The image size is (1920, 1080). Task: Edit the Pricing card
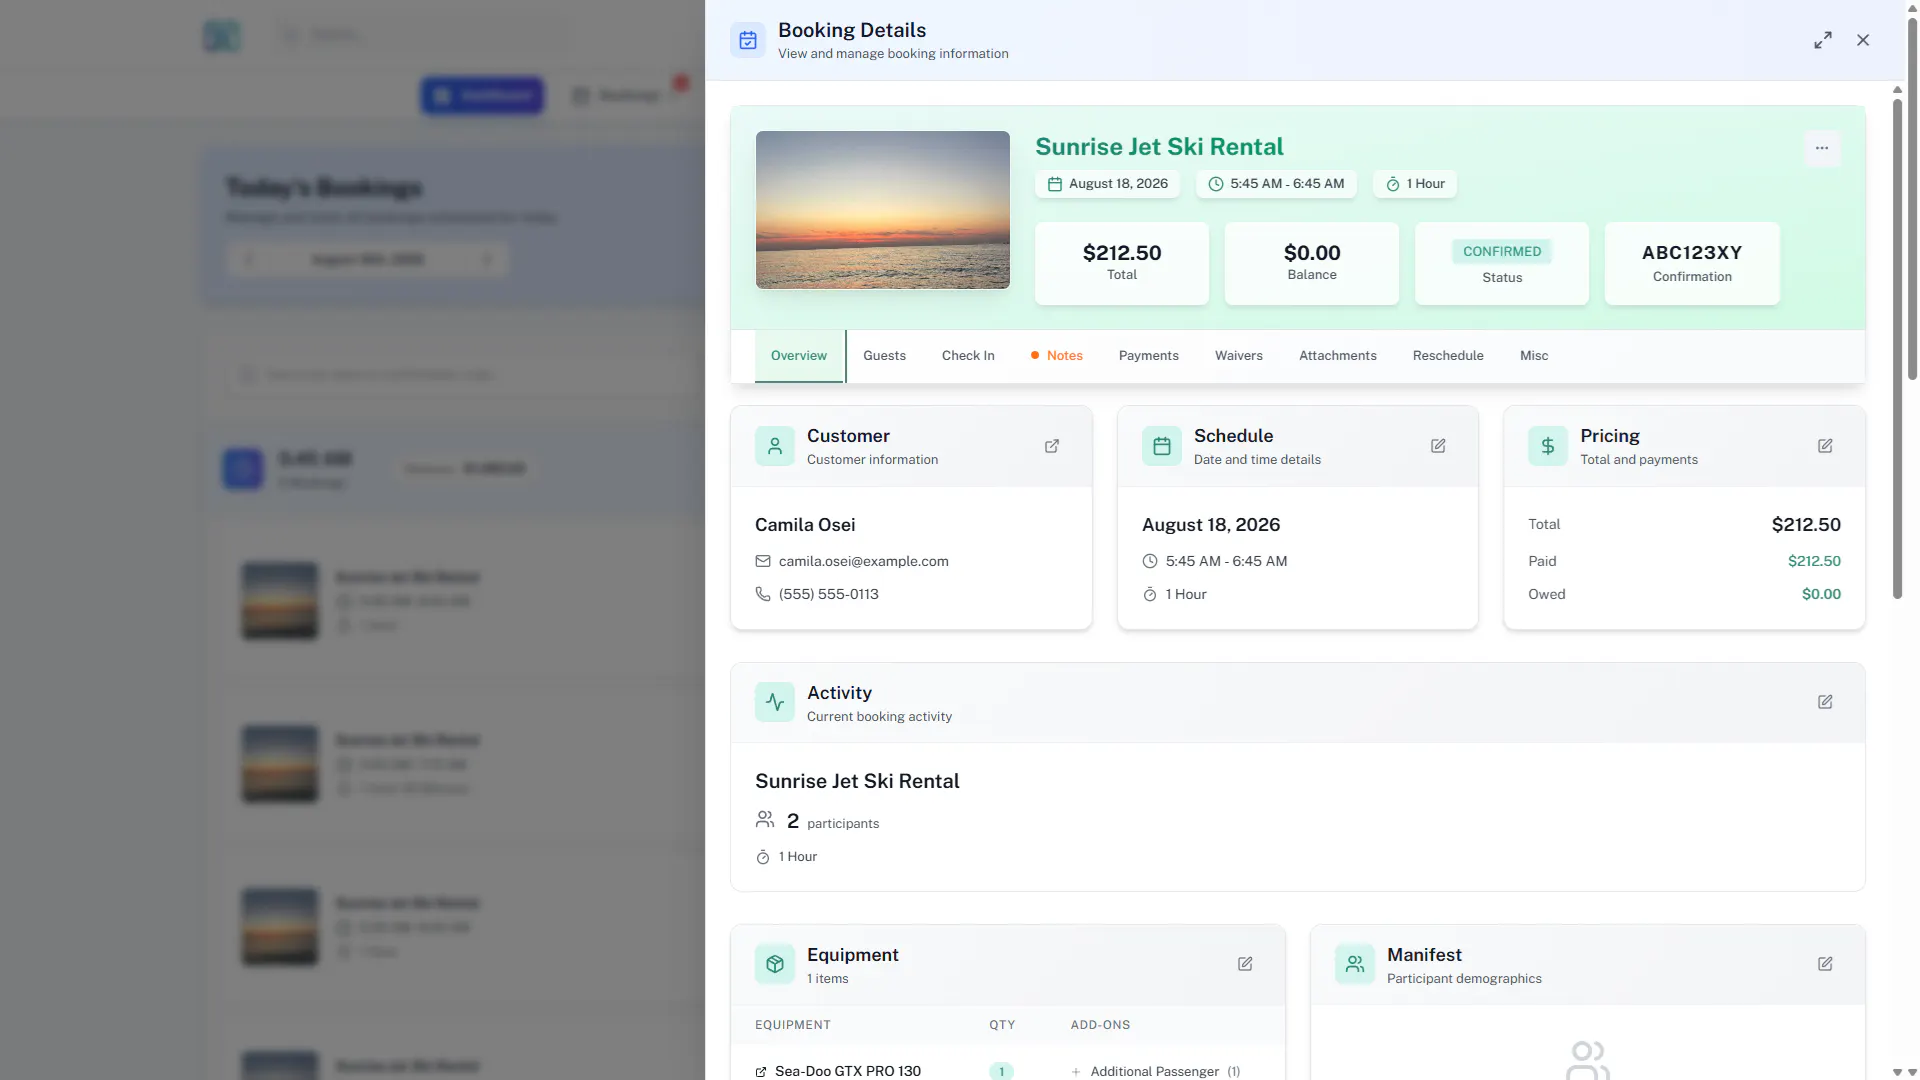coord(1825,446)
